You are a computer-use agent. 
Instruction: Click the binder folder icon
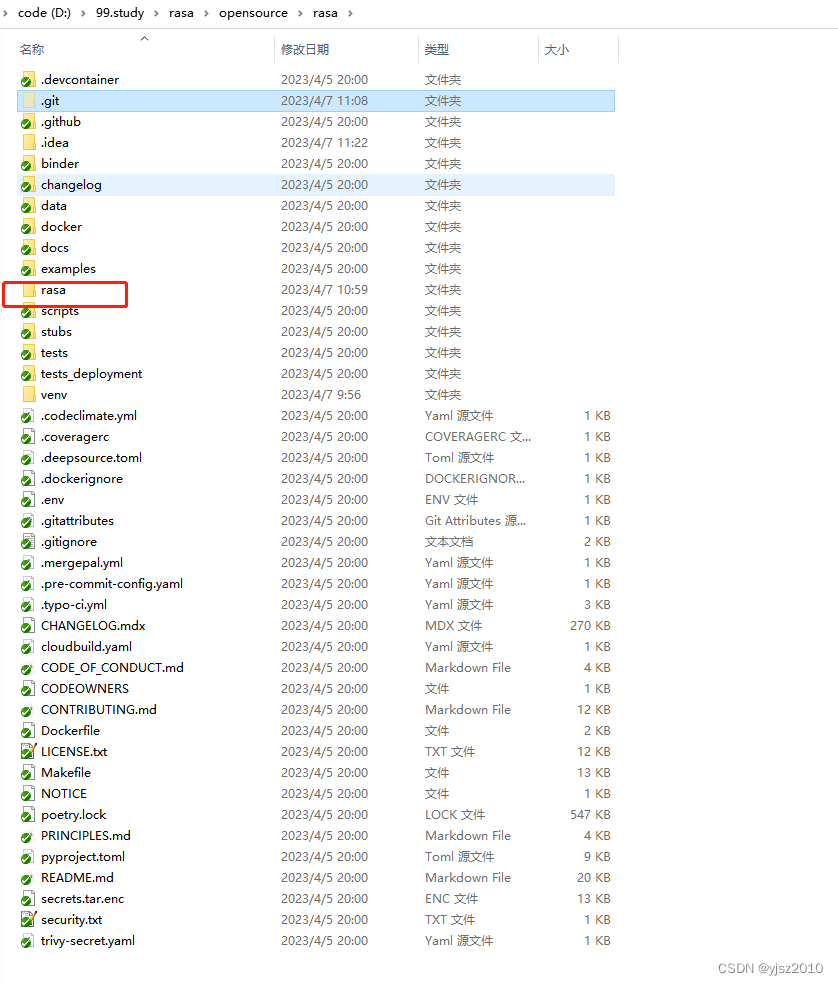pyautogui.click(x=28, y=164)
